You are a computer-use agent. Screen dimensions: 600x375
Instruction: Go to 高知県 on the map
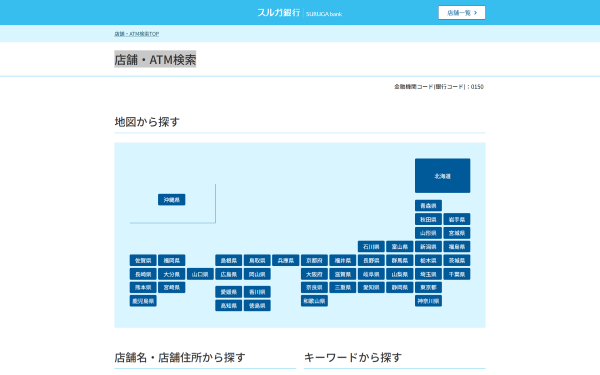(228, 306)
